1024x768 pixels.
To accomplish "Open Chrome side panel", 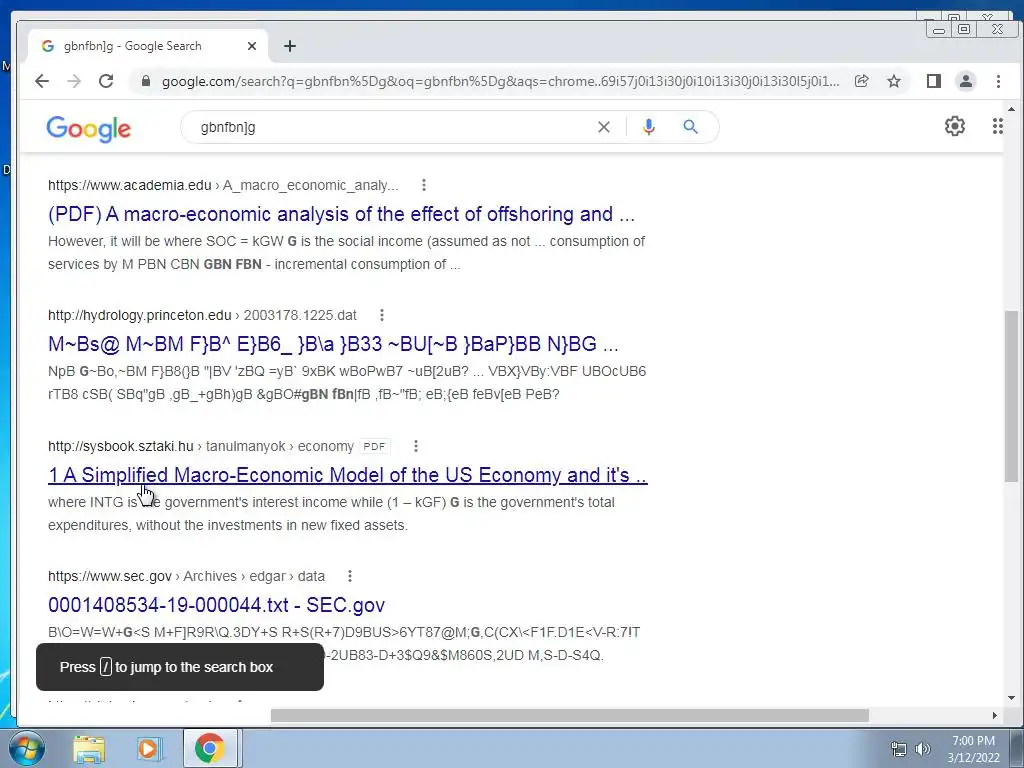I will 934,81.
